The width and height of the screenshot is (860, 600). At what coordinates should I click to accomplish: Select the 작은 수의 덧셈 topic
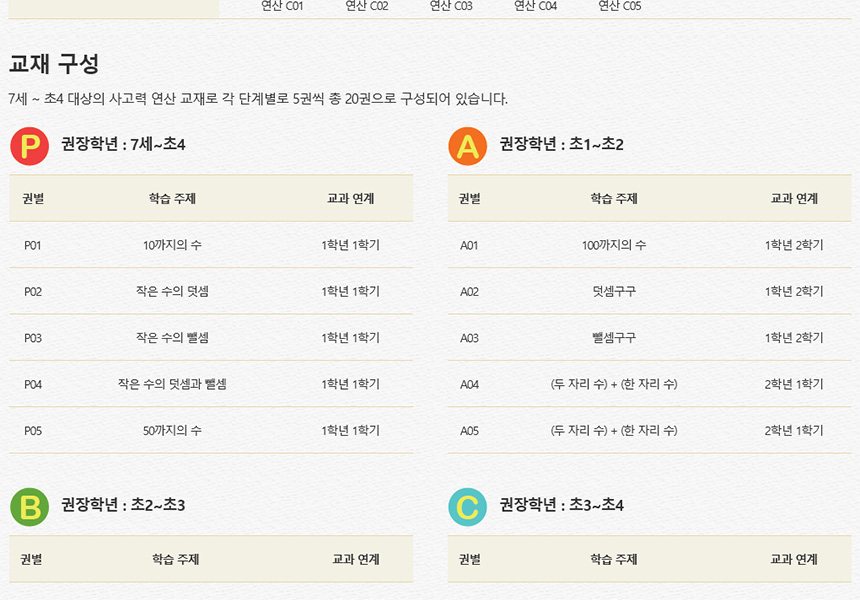(x=172, y=291)
